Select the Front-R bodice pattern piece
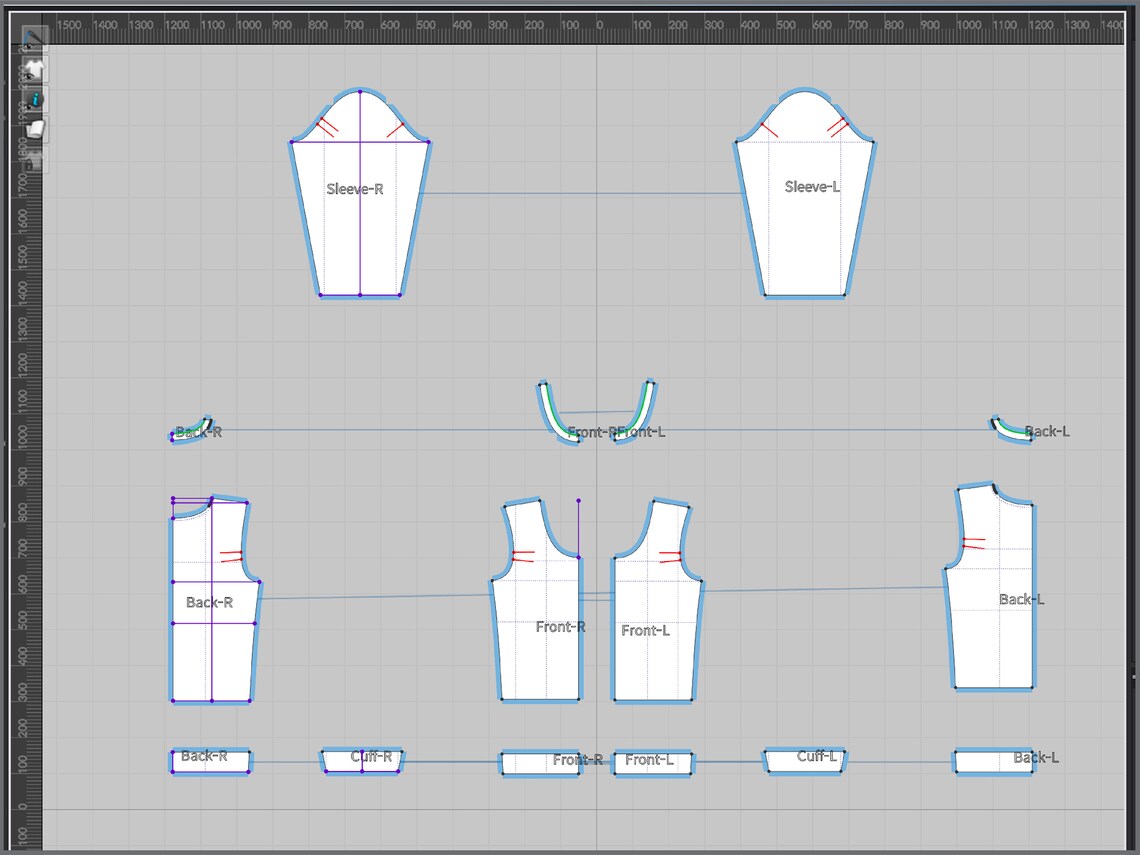The image size is (1140, 855). point(538,618)
